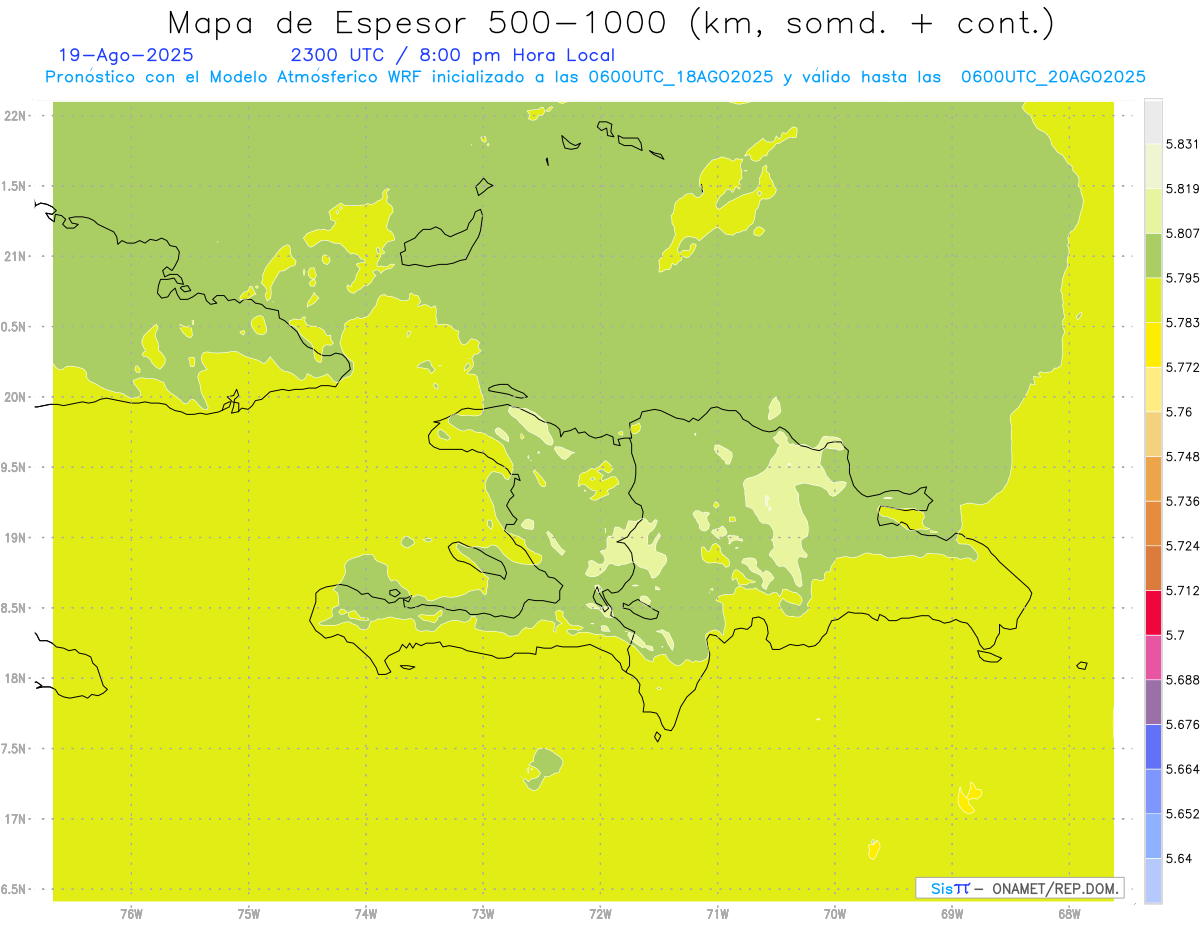Screen dimensions: 1200x927
Task: Click the colorbar value "5.831"
Action: click(1182, 144)
